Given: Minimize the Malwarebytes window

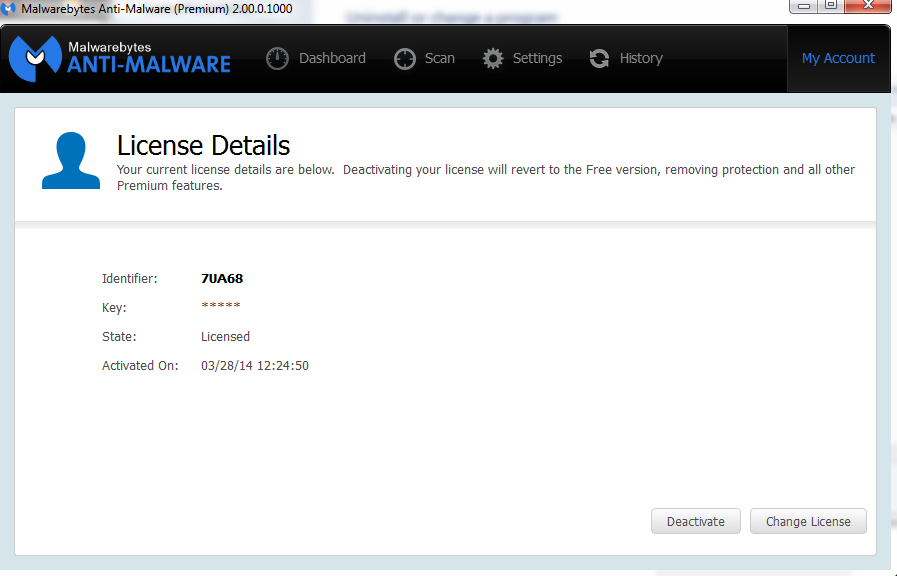Looking at the screenshot, I should point(804,6).
